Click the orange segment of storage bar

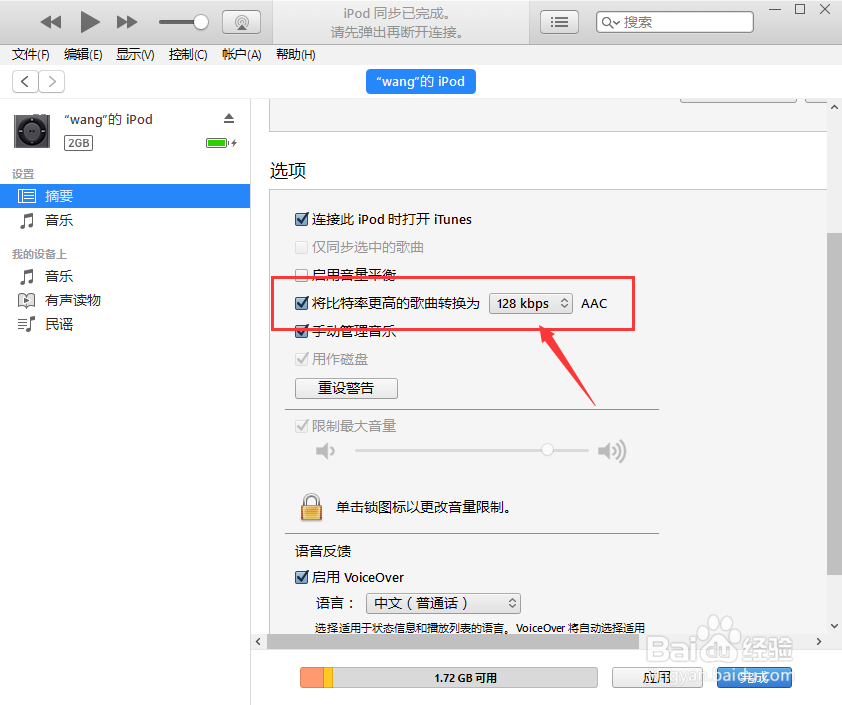(312, 678)
